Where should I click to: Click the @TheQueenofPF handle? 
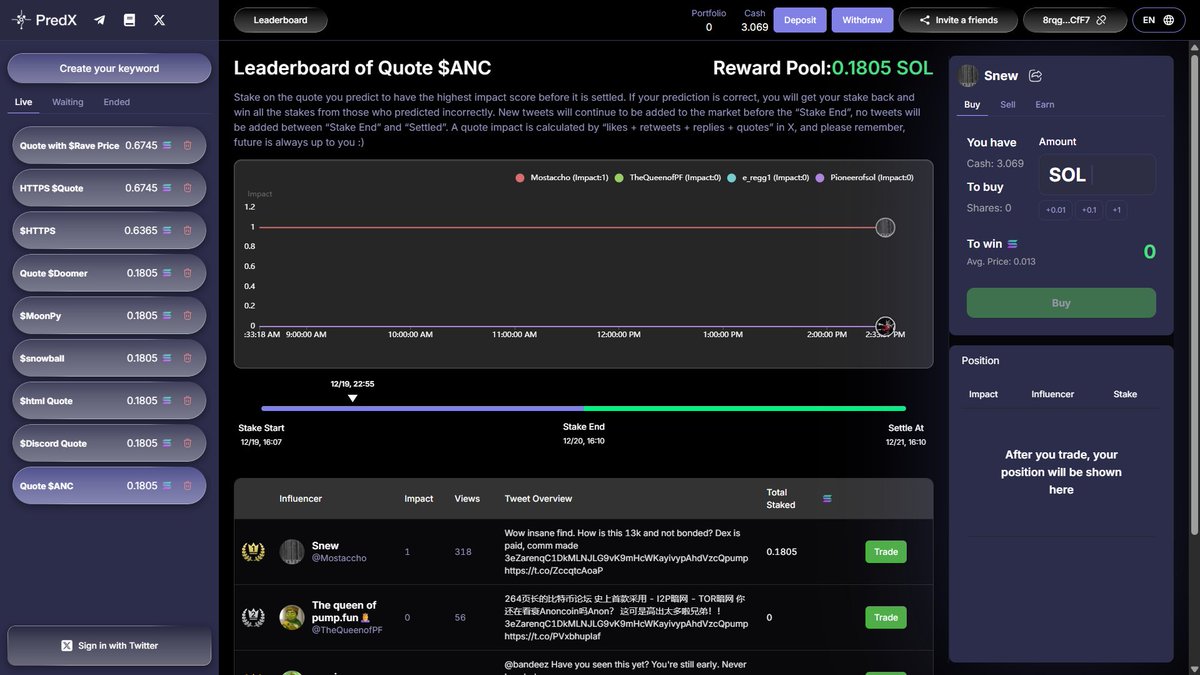[347, 631]
